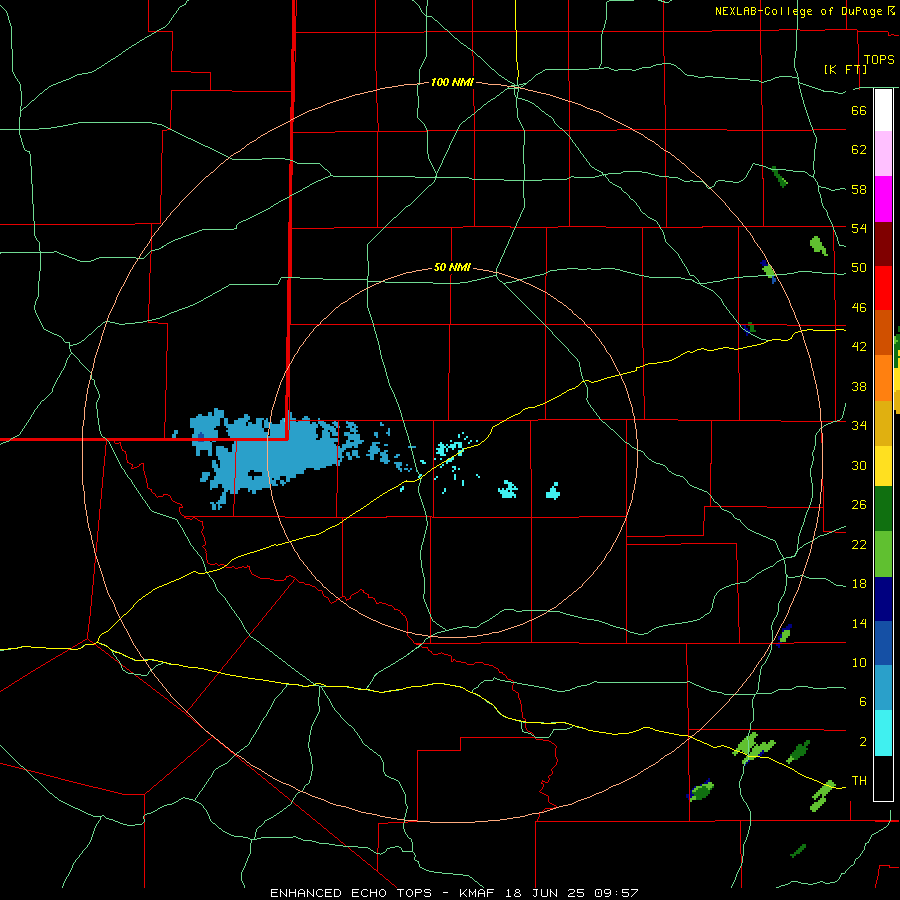This screenshot has height=900, width=900.
Task: Select the 42 legend value
Action: (x=859, y=346)
